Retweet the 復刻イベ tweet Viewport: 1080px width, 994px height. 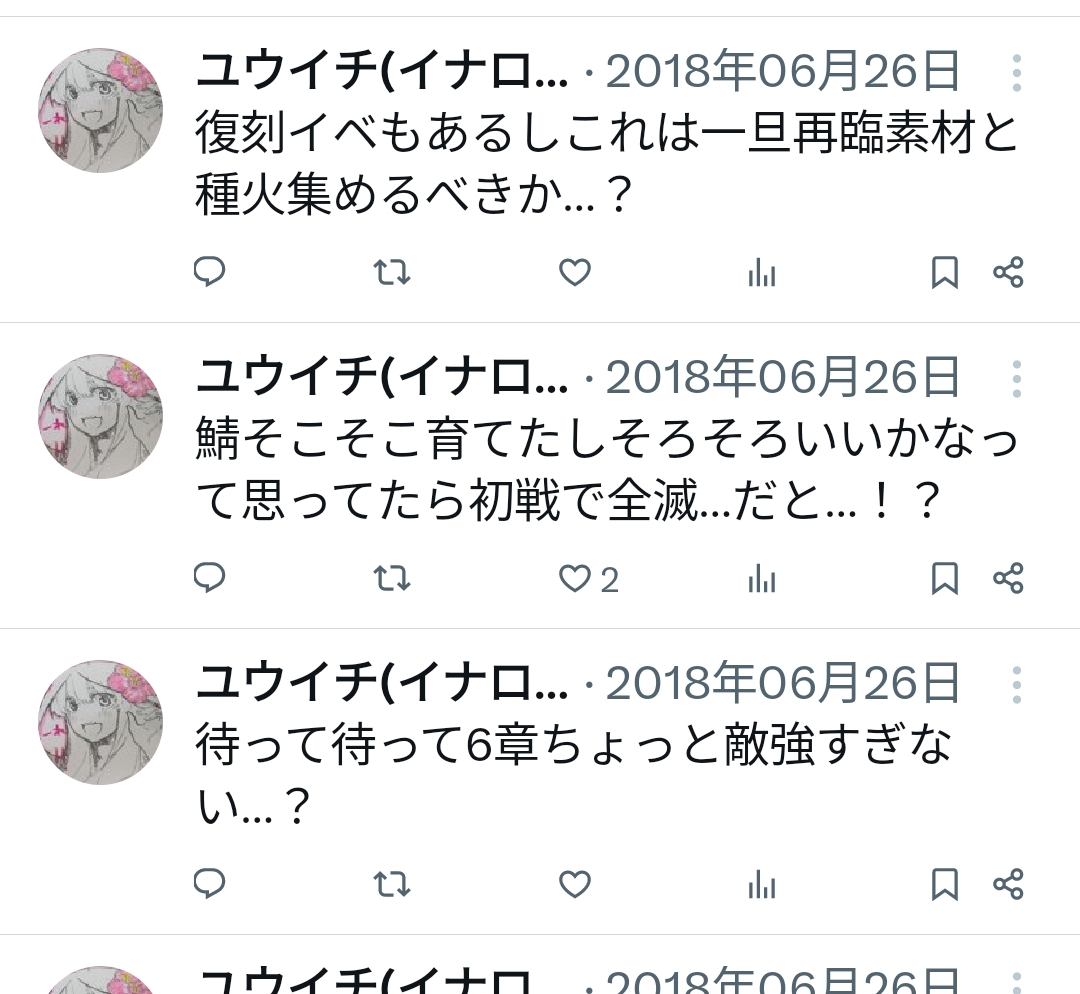coord(392,272)
